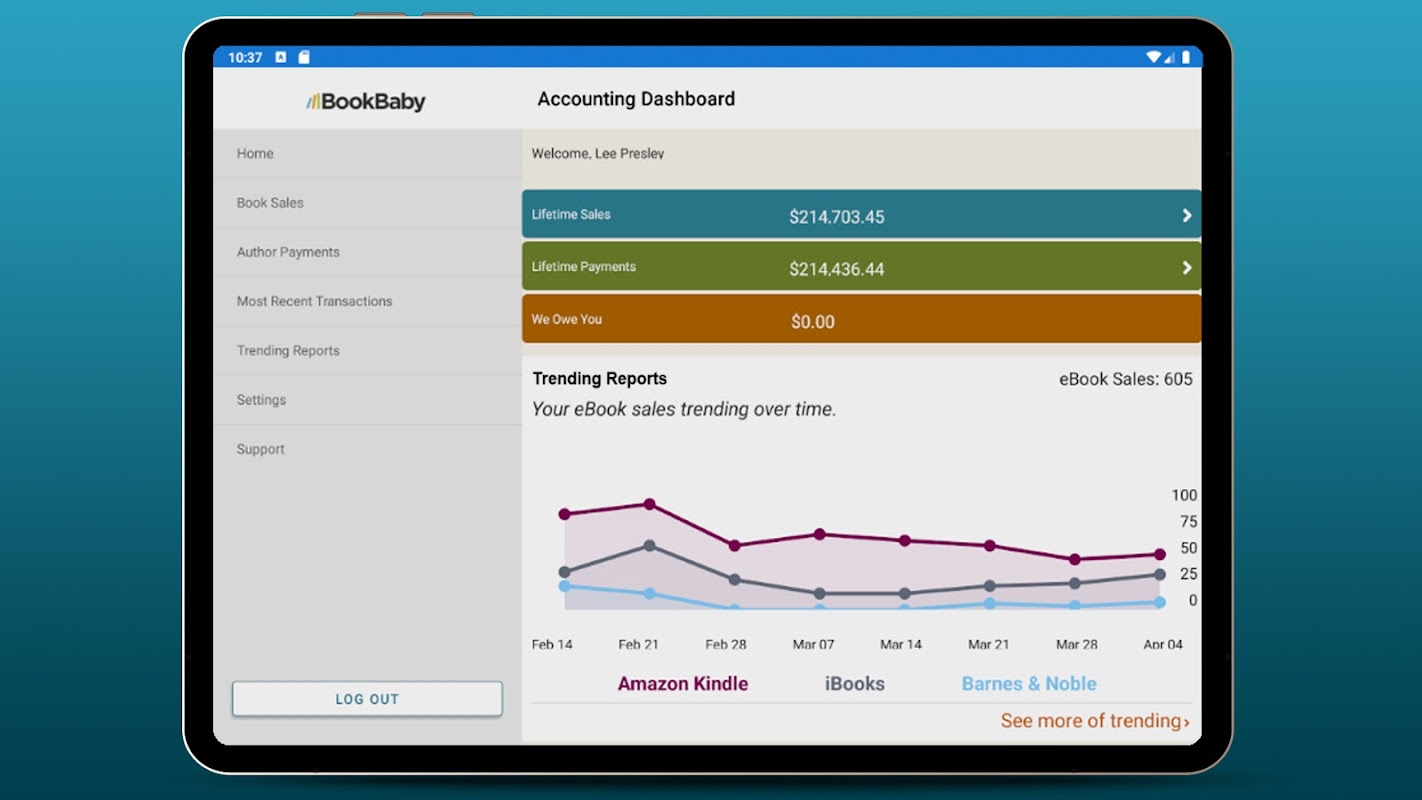The image size is (1422, 800).
Task: Open Book Sales in the sidebar
Action: point(367,202)
